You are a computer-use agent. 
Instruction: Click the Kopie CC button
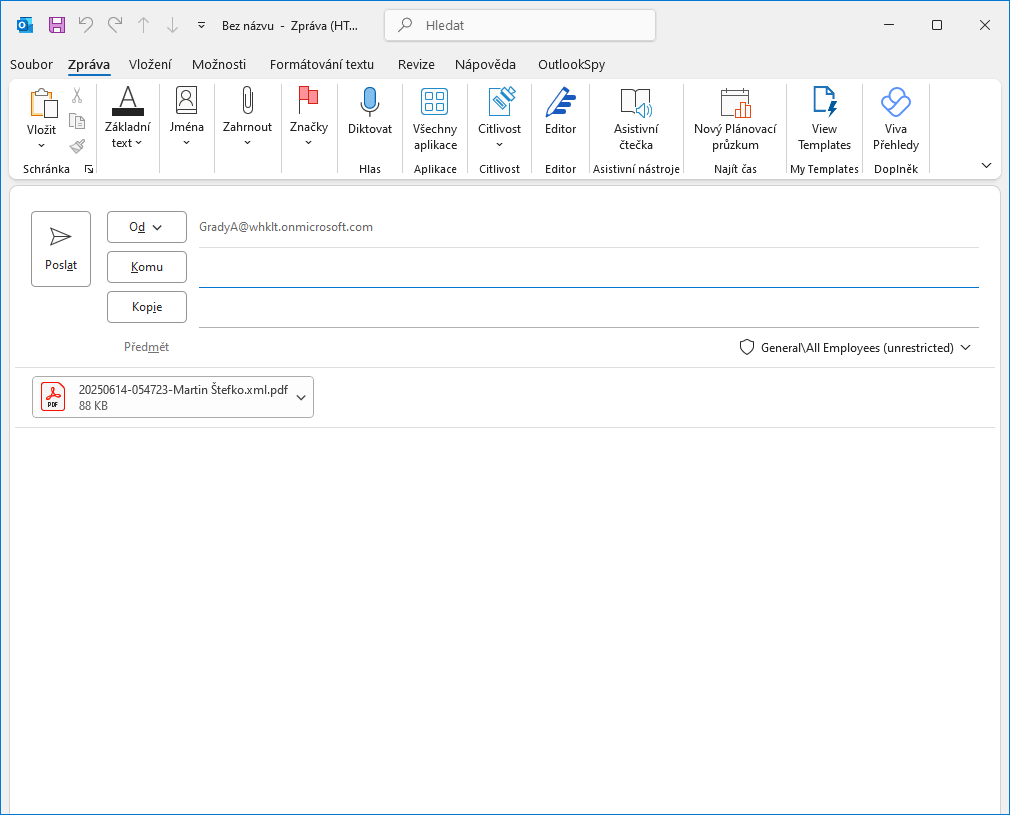(x=147, y=307)
